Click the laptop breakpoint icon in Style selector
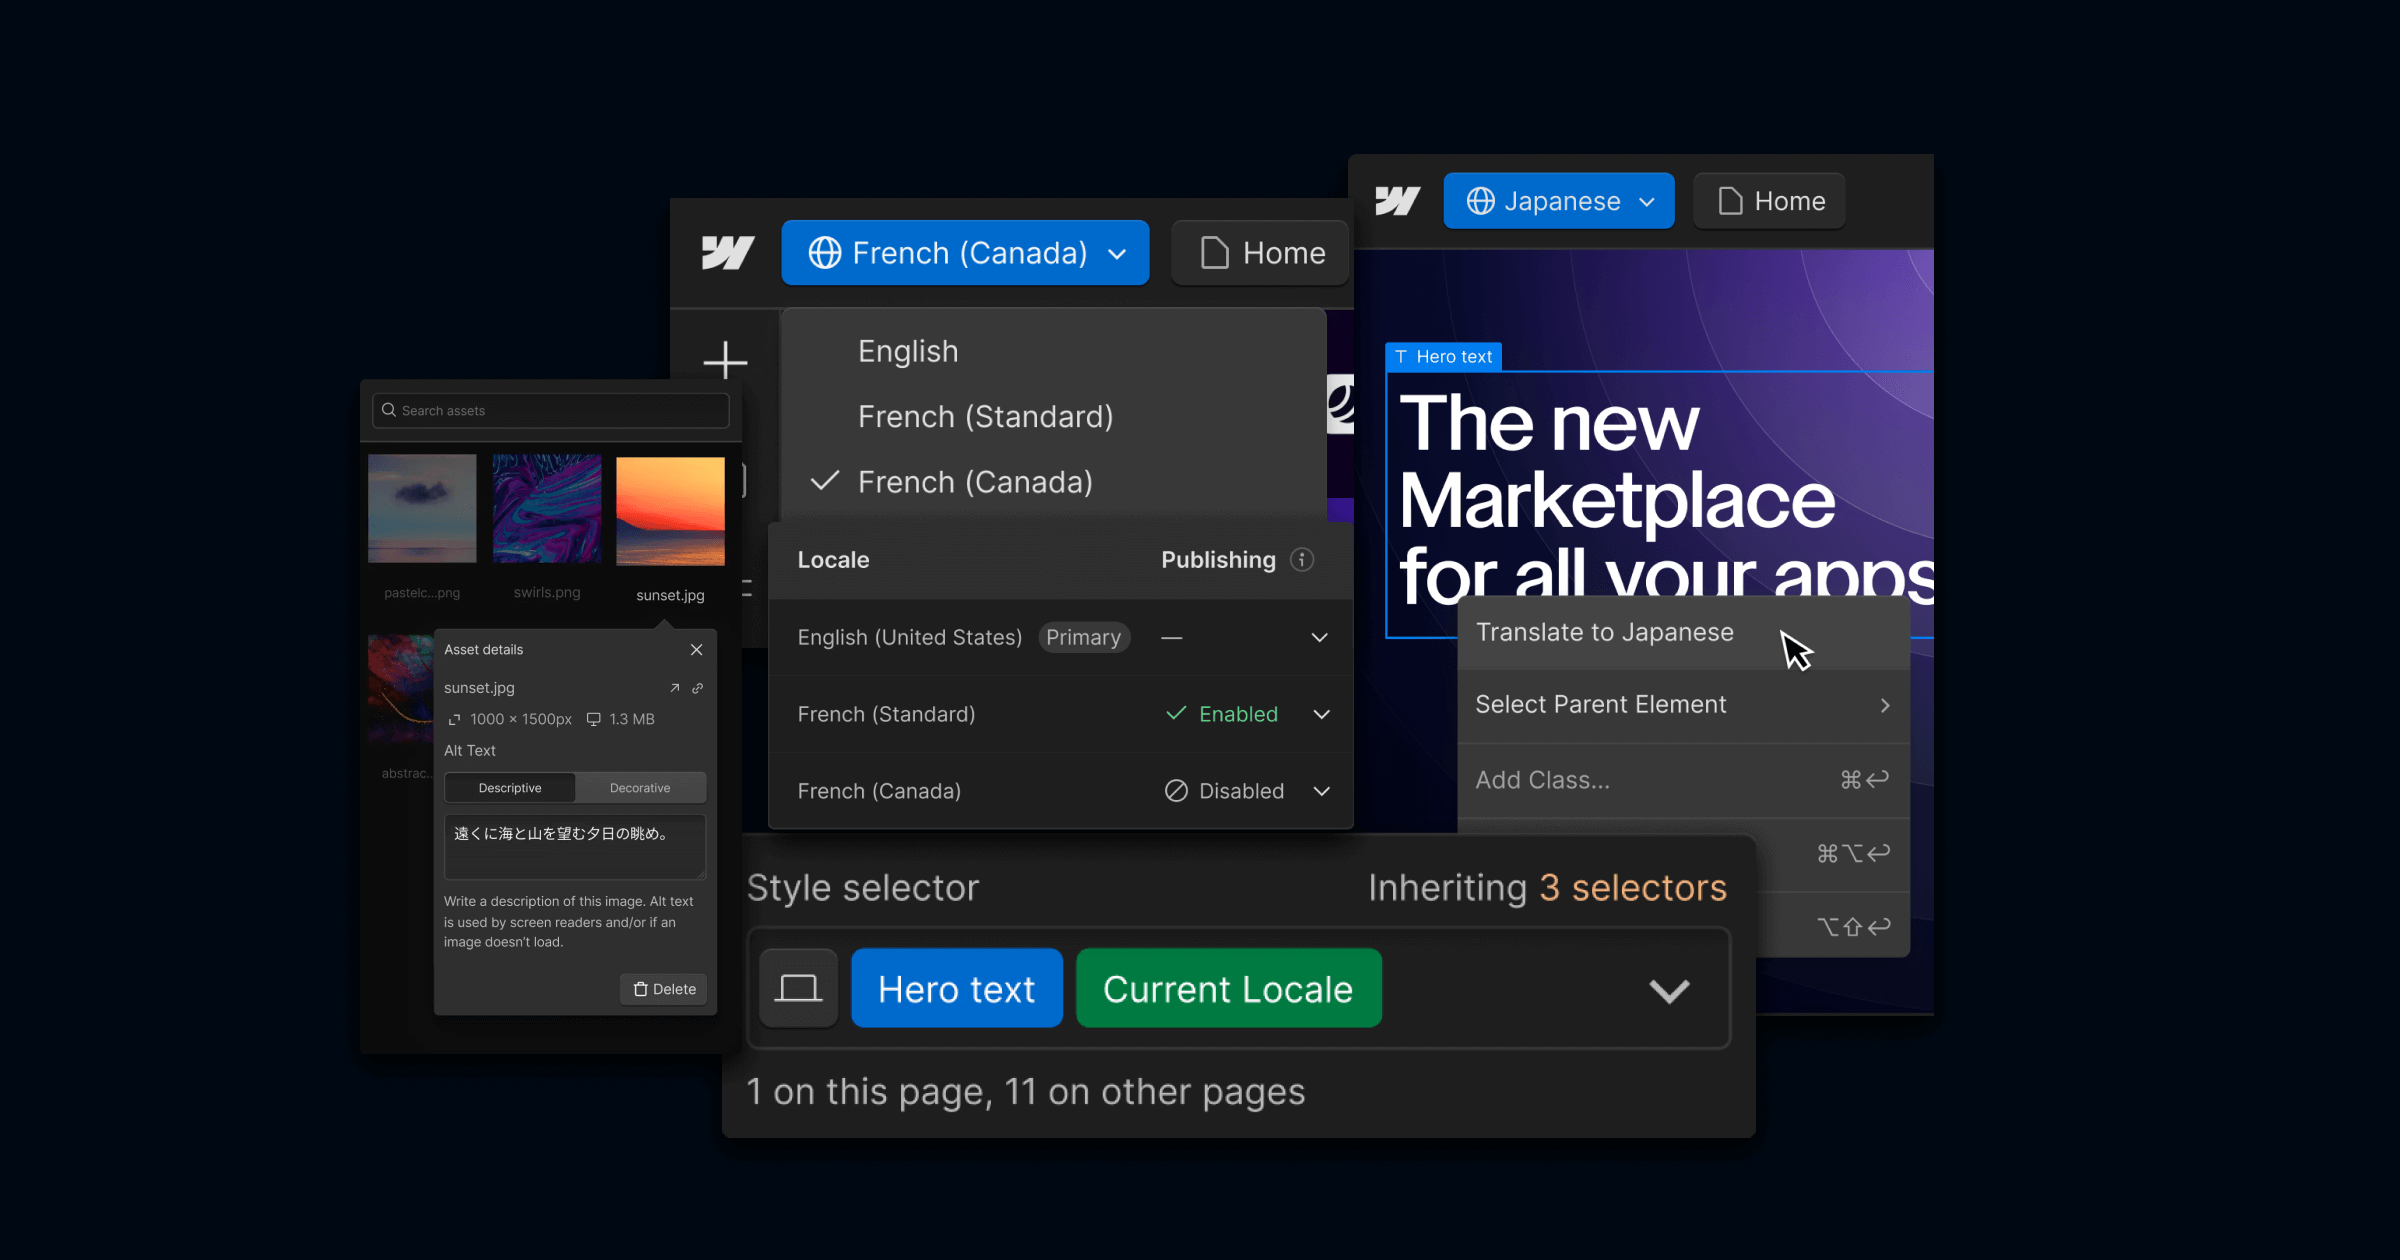Viewport: 2400px width, 1260px height. pyautogui.click(x=798, y=989)
